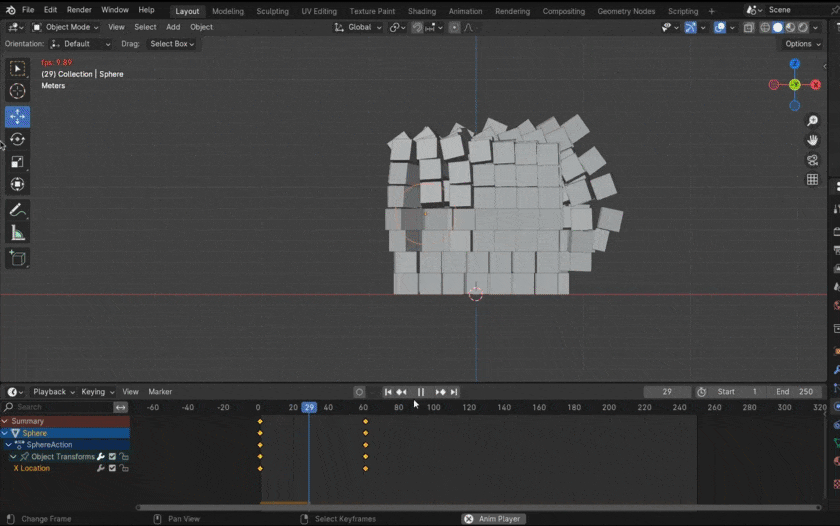This screenshot has height=526, width=840.
Task: Switch orthographic/perspective grid icon
Action: pyautogui.click(x=813, y=179)
